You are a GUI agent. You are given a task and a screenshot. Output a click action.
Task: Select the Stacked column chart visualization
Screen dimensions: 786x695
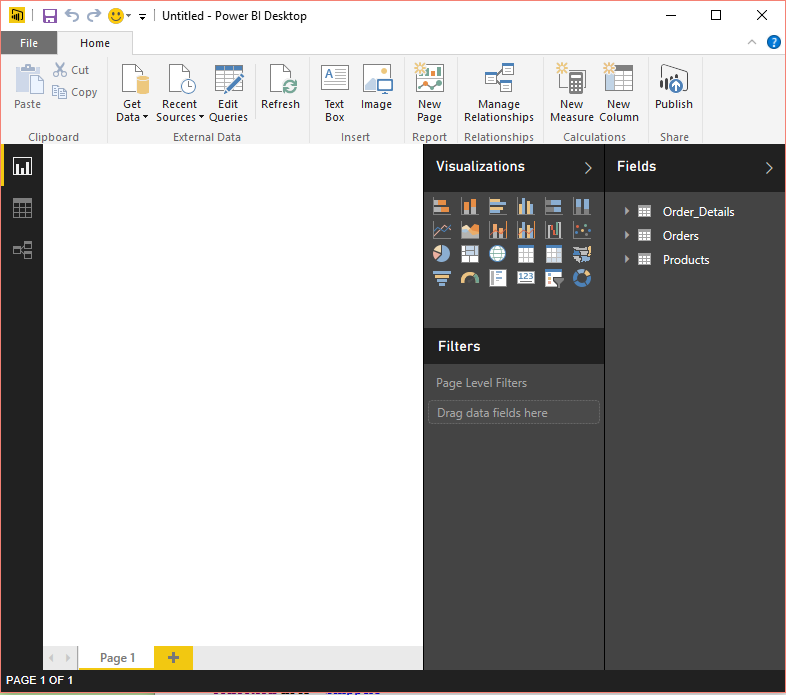tap(469, 206)
